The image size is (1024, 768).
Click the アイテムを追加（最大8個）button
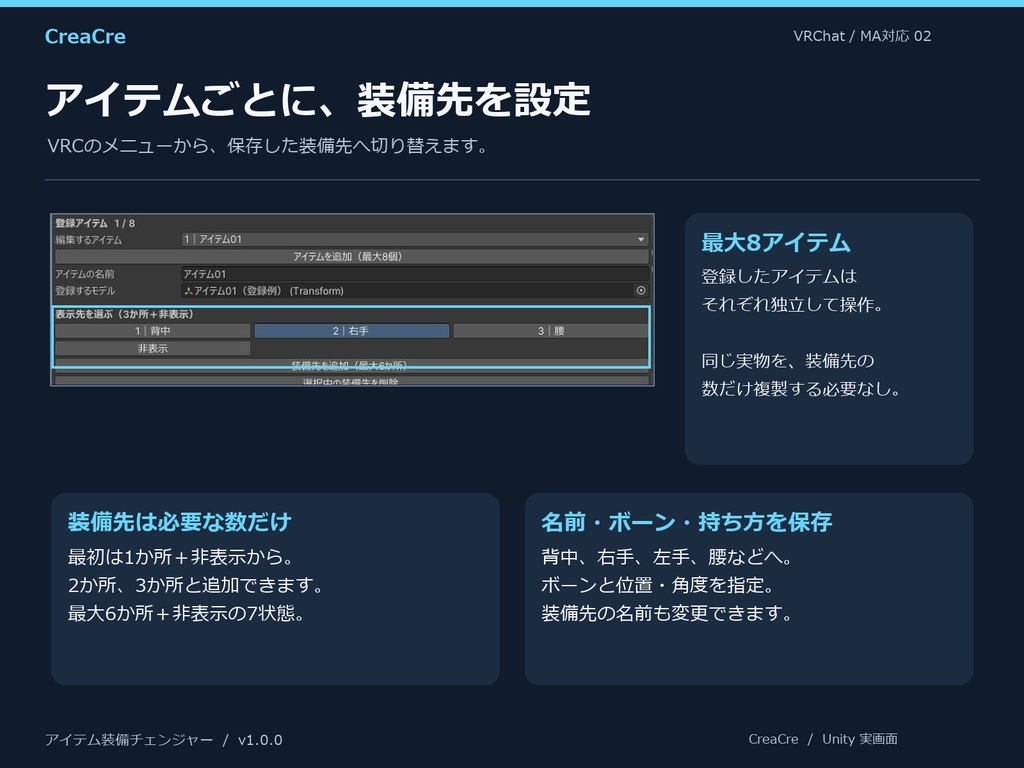[352, 257]
